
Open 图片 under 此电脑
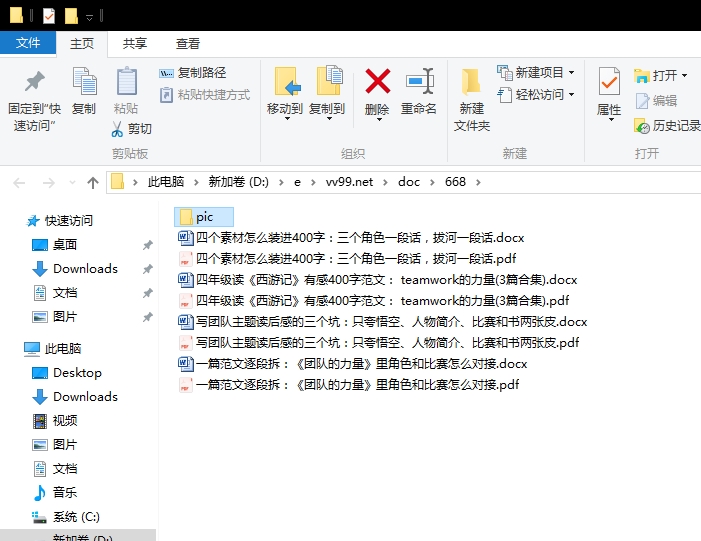[x=55, y=445]
